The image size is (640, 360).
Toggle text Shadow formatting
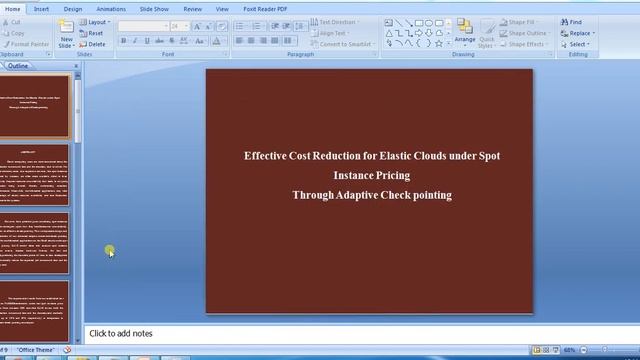[x=171, y=41]
